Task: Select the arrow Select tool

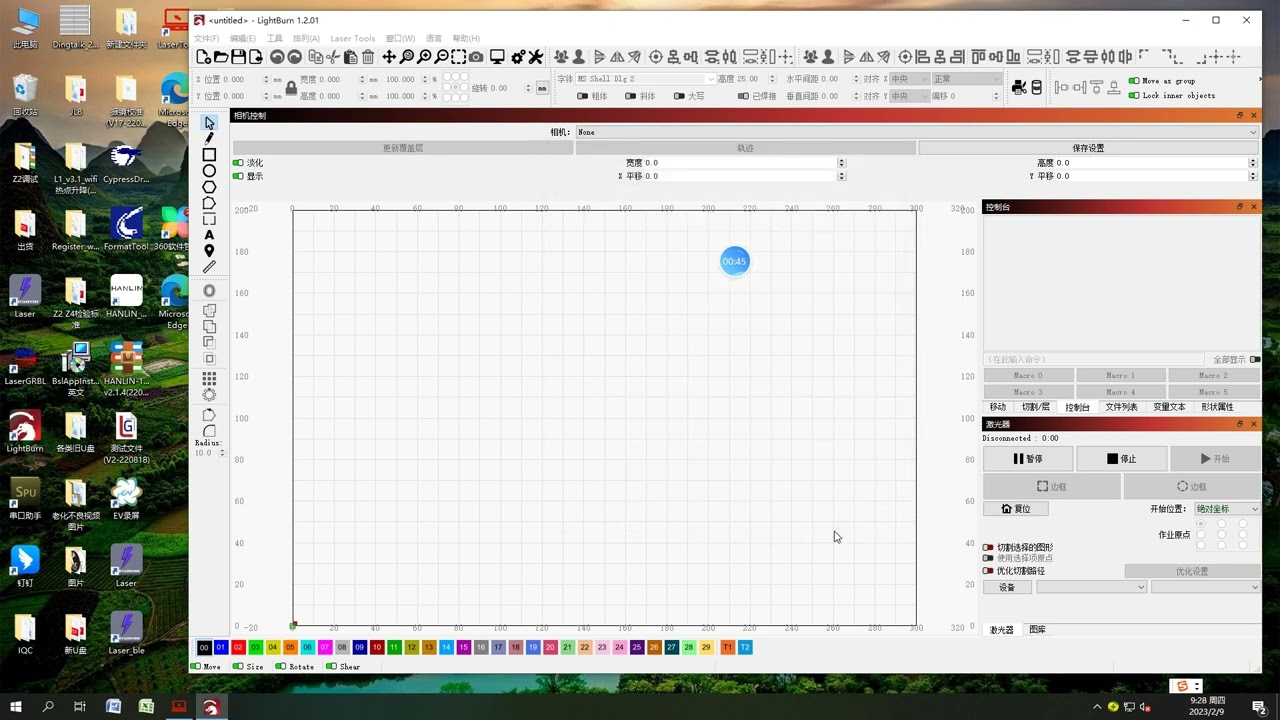Action: coord(209,122)
